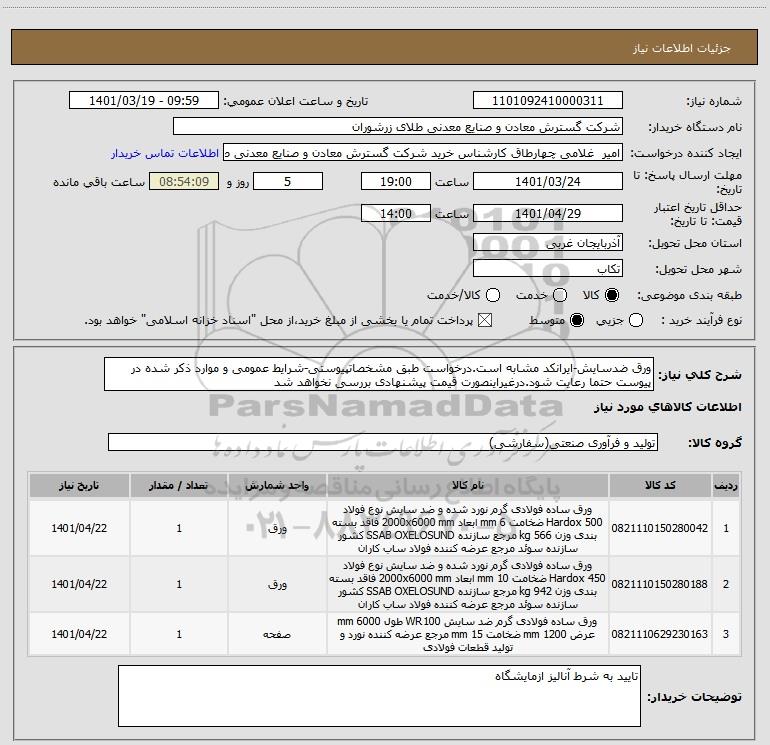Screen dimensions: 770x745
Task: Click the تکاب delivery city field
Action: (548, 269)
